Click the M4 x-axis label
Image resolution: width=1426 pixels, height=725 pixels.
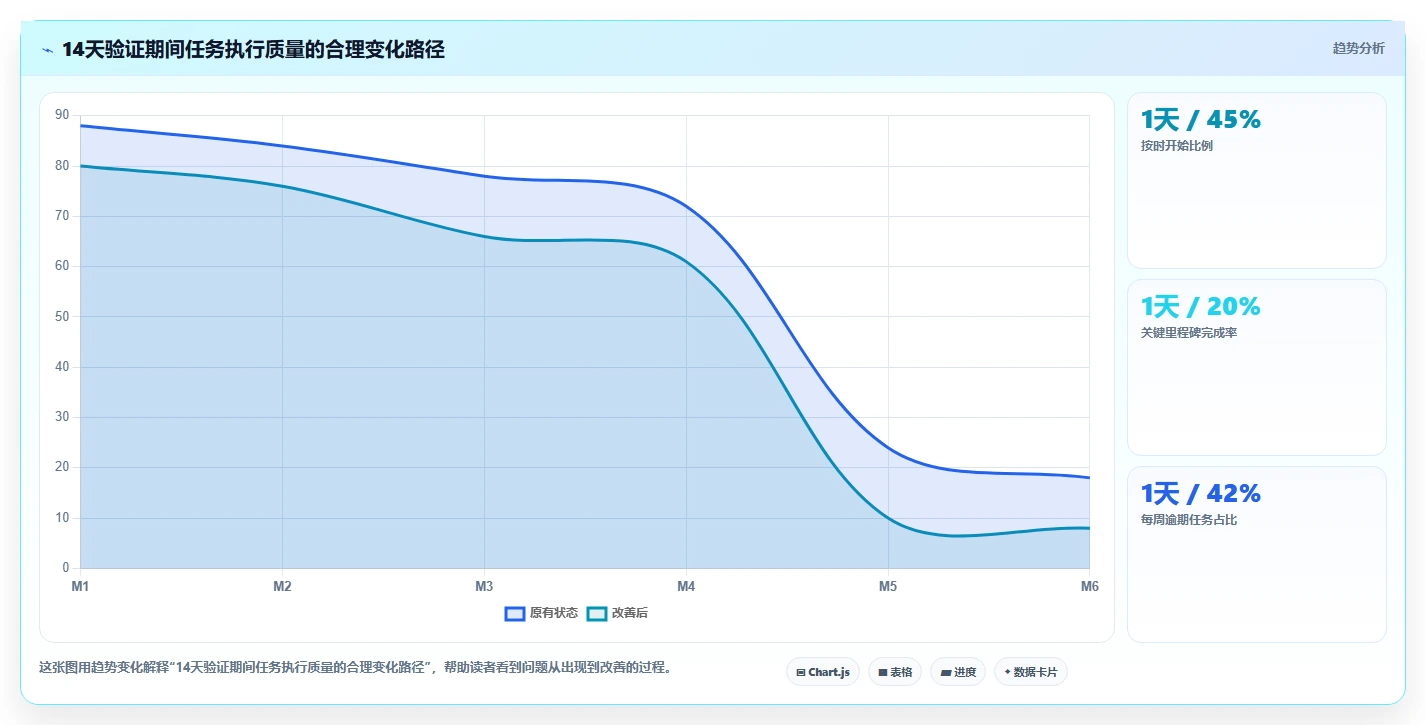[x=686, y=587]
